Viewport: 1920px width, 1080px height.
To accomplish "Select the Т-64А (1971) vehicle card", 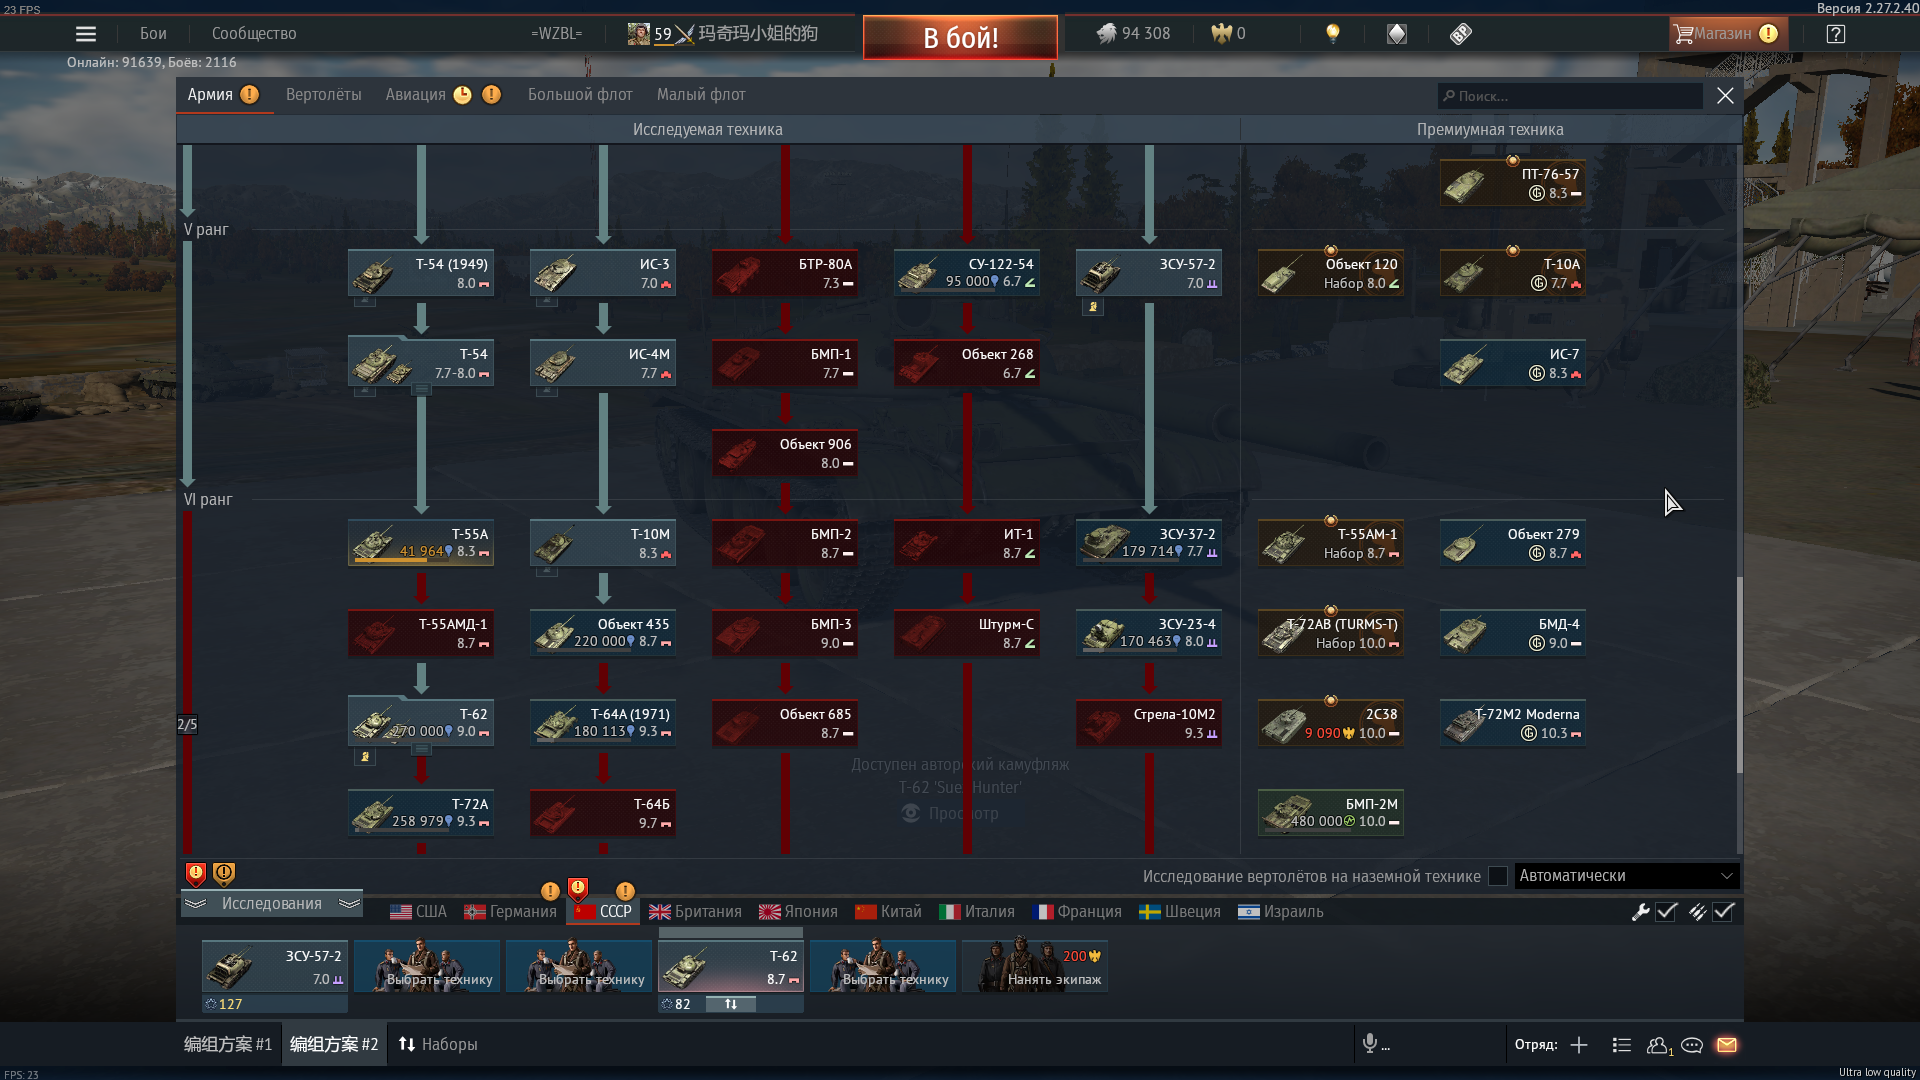I will [603, 723].
